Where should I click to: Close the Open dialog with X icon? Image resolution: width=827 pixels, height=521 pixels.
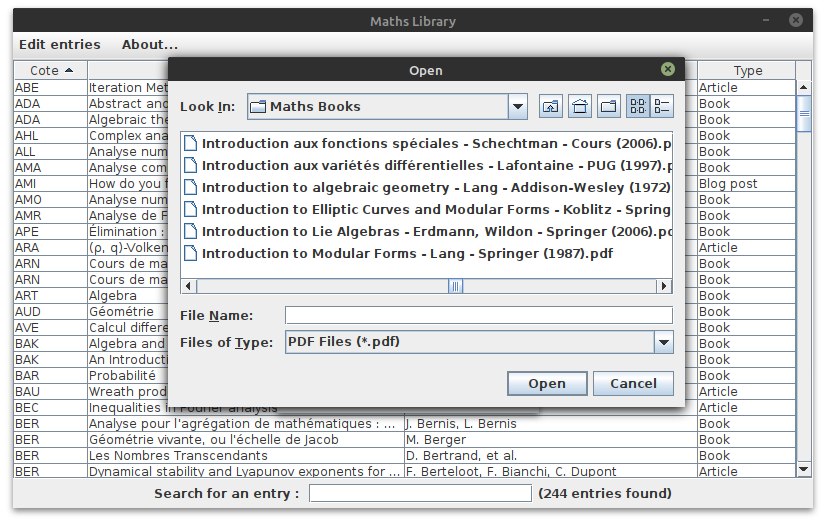[667, 70]
